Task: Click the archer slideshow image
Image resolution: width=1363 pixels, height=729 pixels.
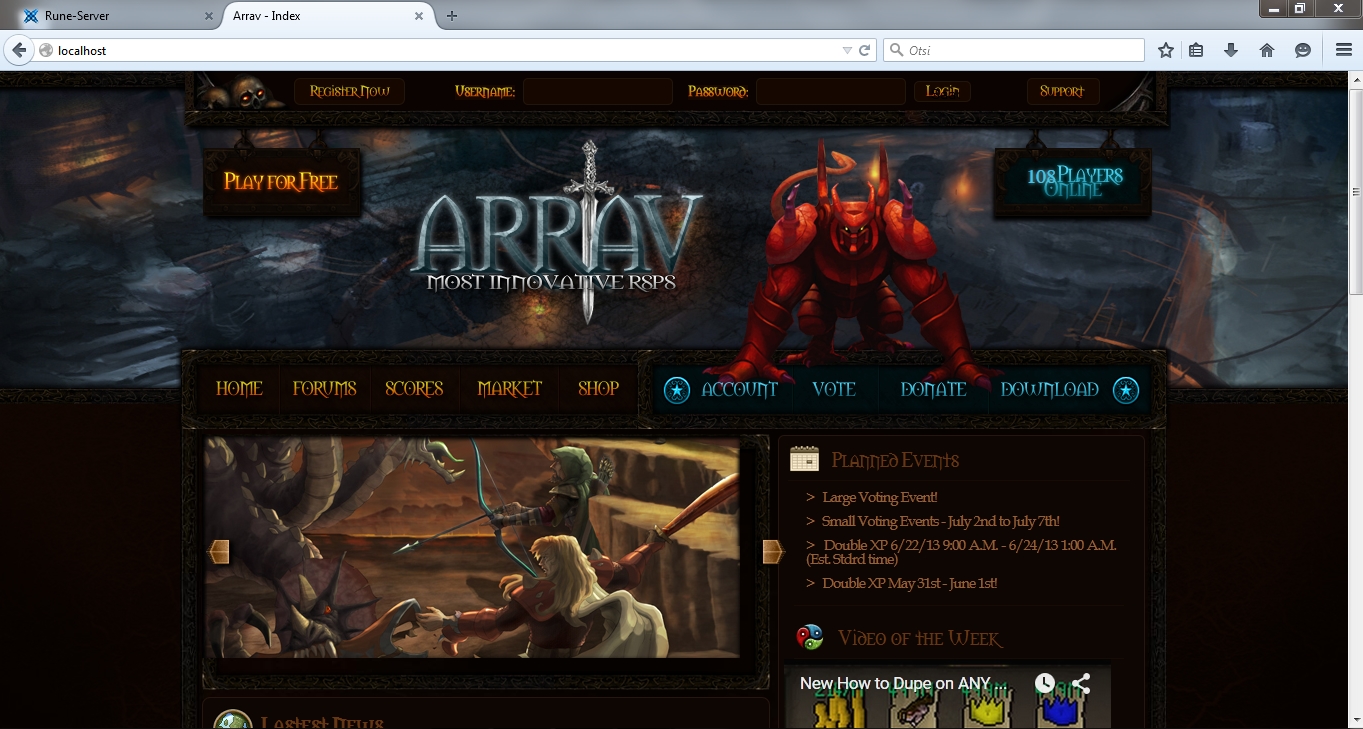Action: [x=472, y=547]
